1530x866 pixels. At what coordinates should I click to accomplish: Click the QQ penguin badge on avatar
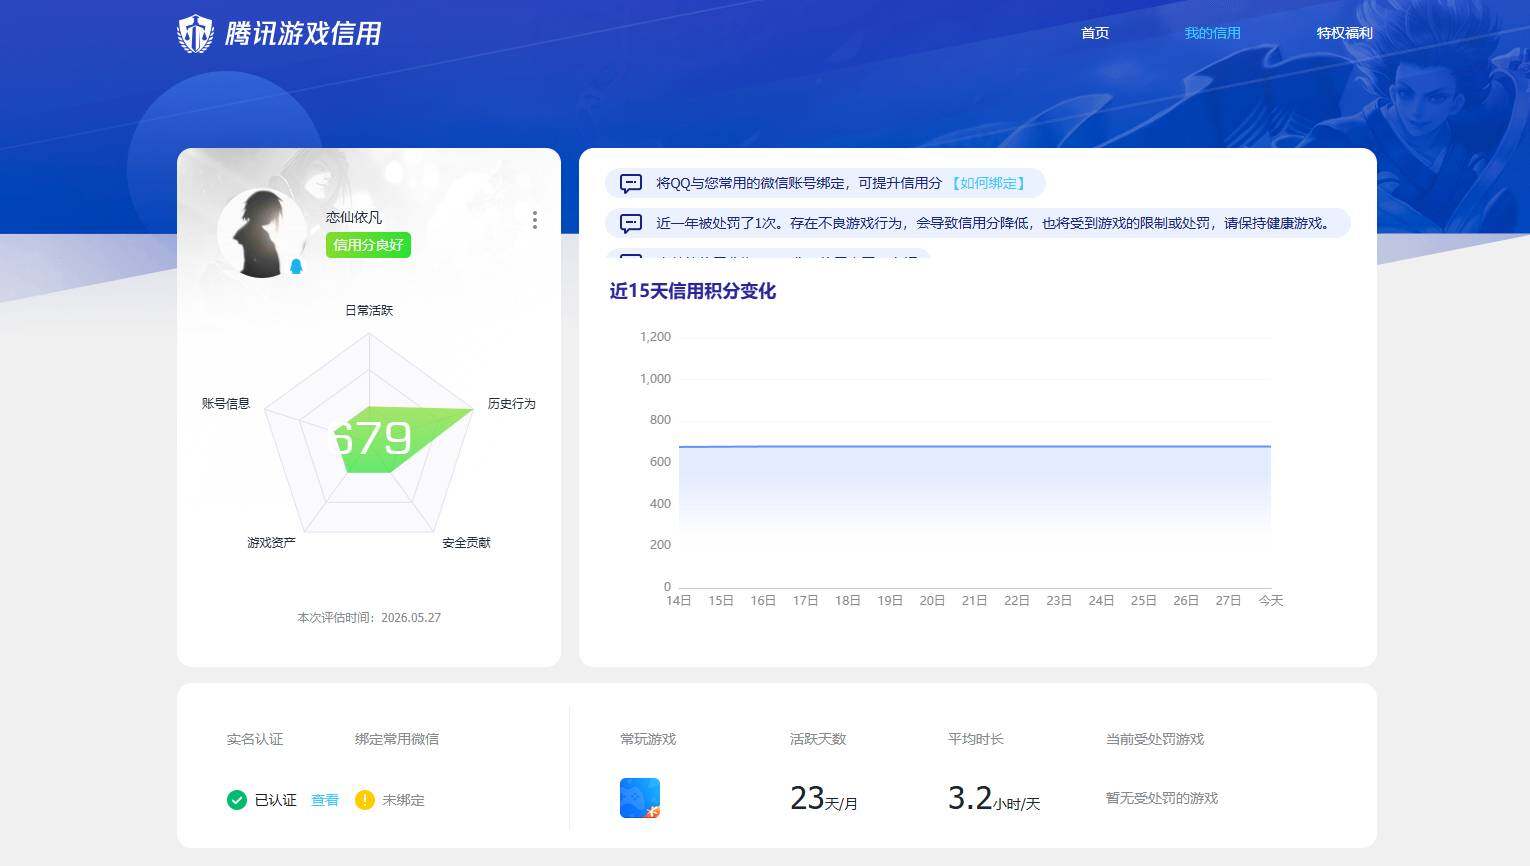(296, 266)
